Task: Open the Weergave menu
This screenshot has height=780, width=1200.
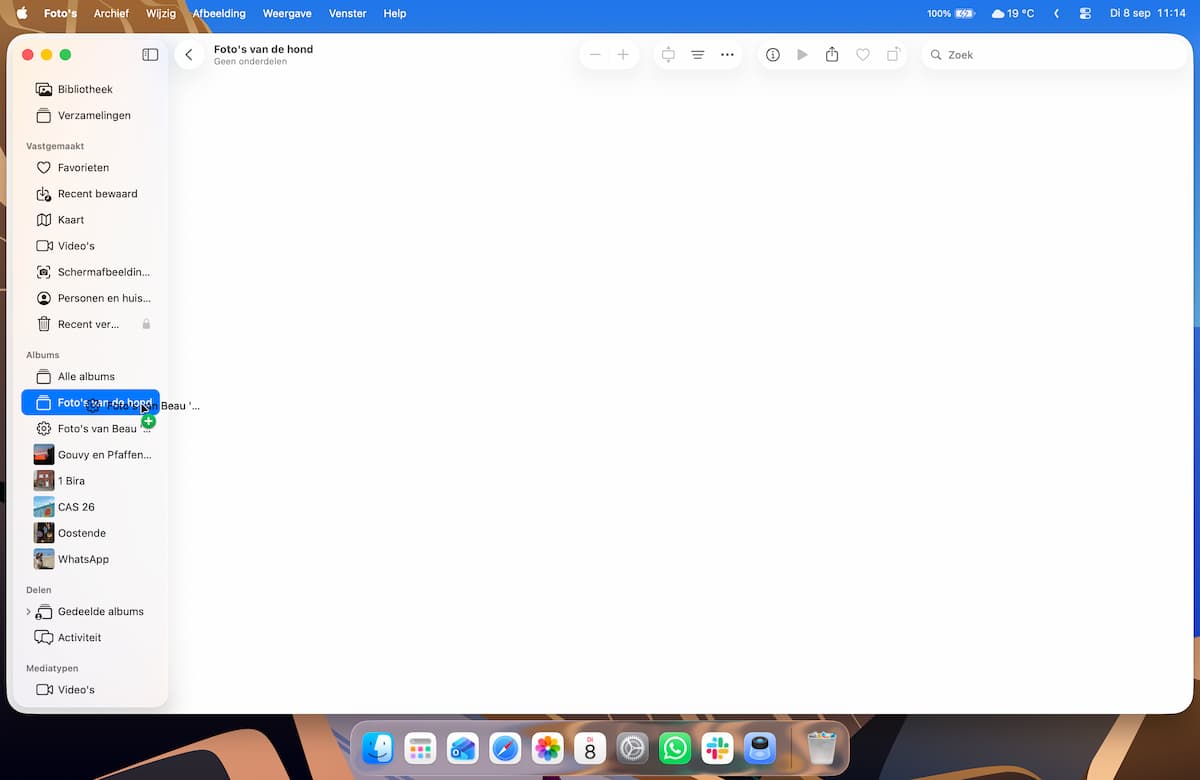Action: point(287,14)
